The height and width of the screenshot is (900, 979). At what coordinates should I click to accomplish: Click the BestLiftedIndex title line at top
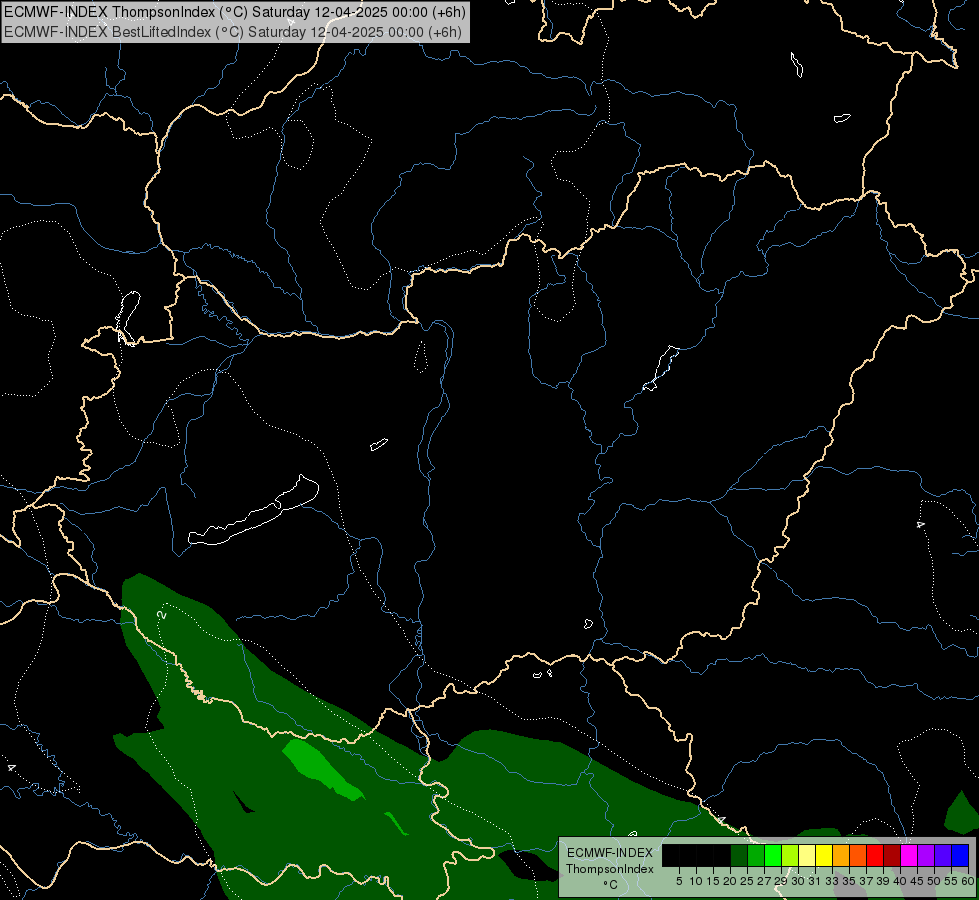point(233,32)
